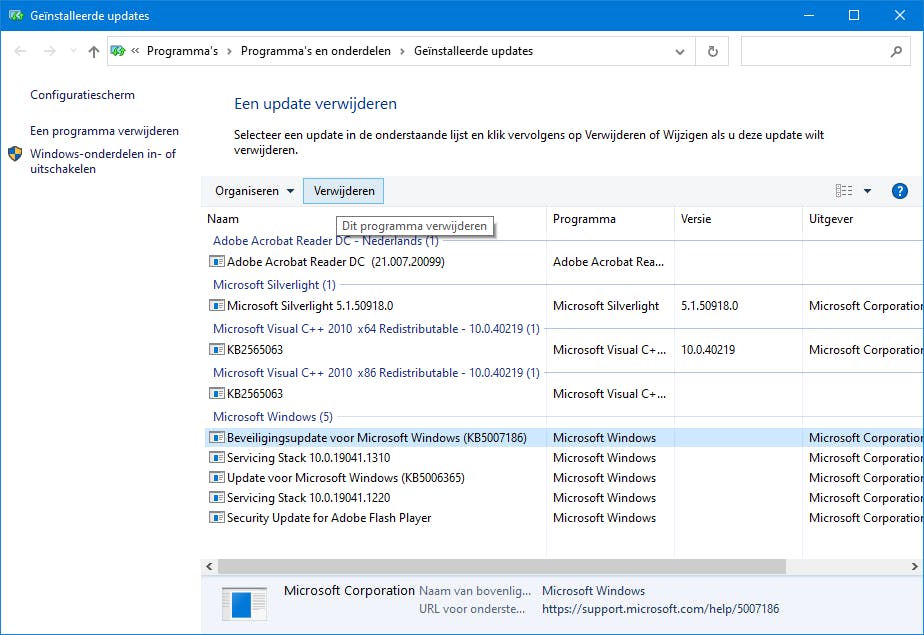The image size is (924, 635).
Task: Click the window title bar icon
Action: [15, 15]
